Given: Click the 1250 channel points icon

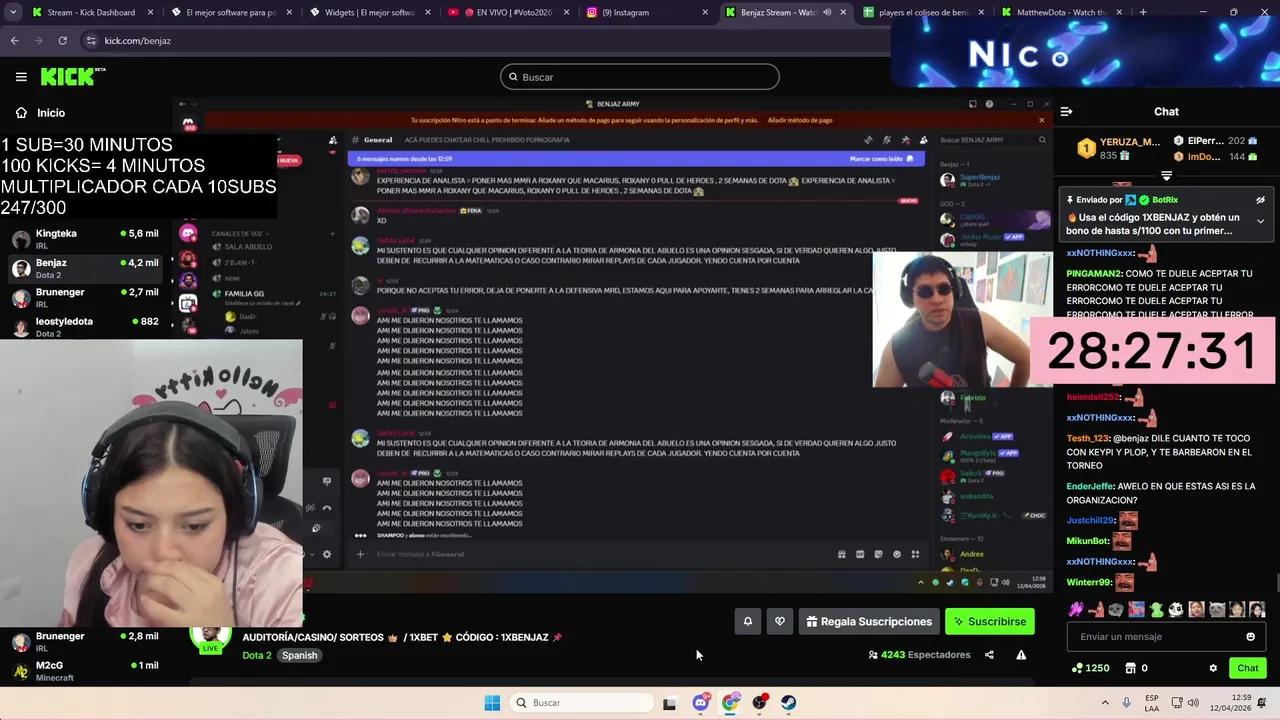Looking at the screenshot, I should (x=1090, y=668).
